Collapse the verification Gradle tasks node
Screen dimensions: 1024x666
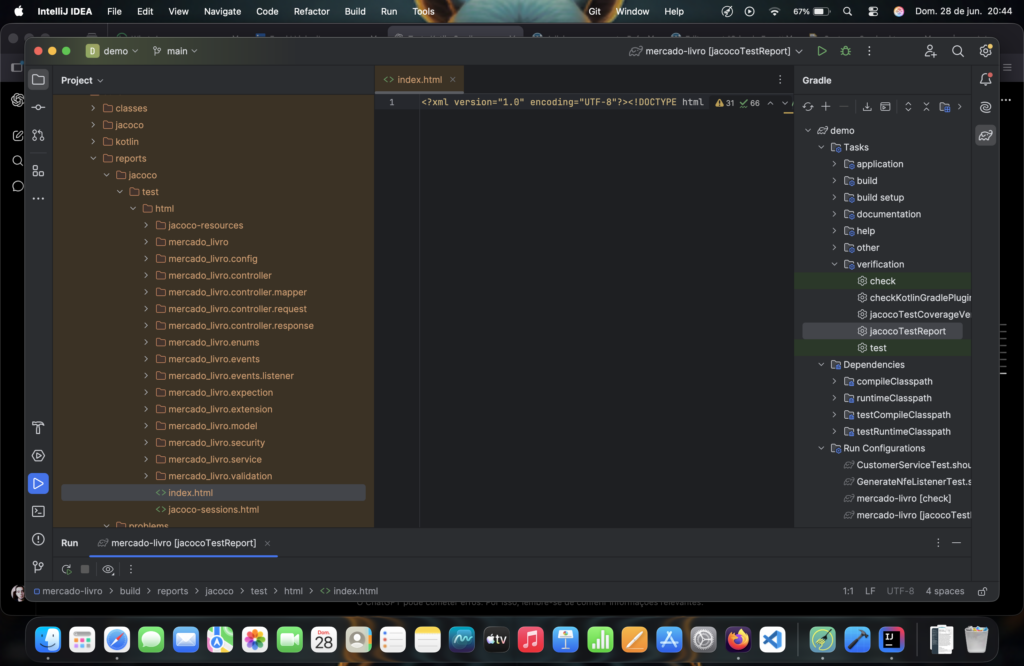tap(834, 264)
